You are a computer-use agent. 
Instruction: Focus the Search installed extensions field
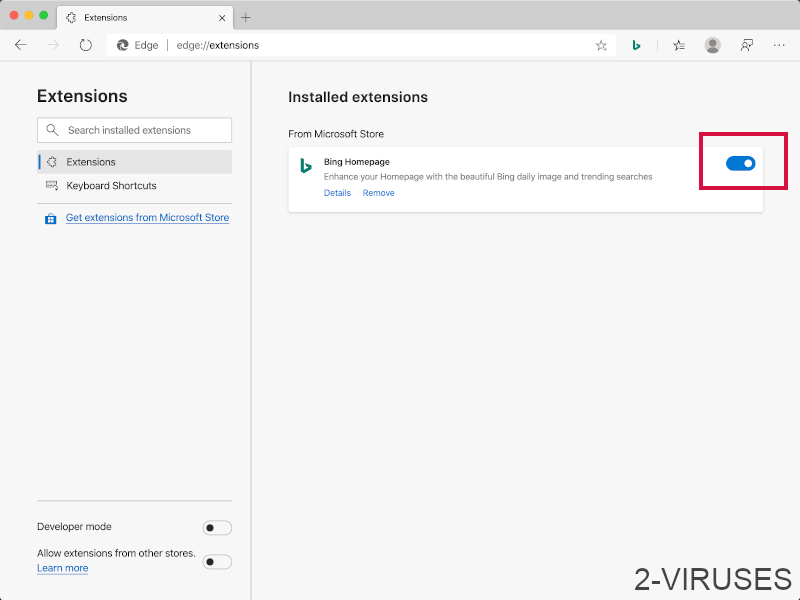(x=135, y=130)
